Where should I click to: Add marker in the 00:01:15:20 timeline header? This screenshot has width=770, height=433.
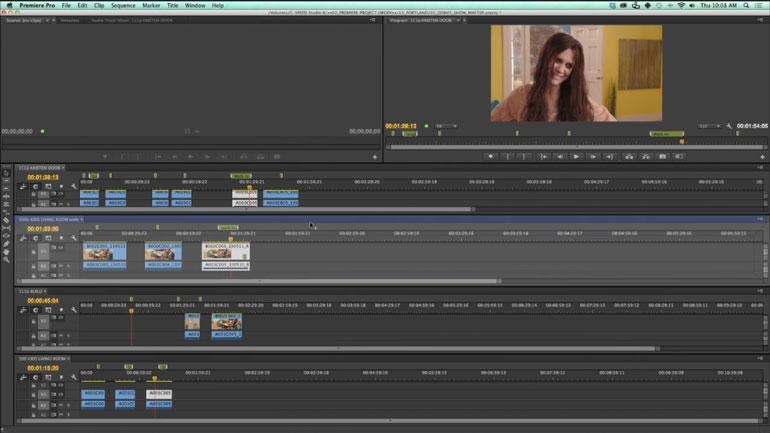(x=61, y=378)
